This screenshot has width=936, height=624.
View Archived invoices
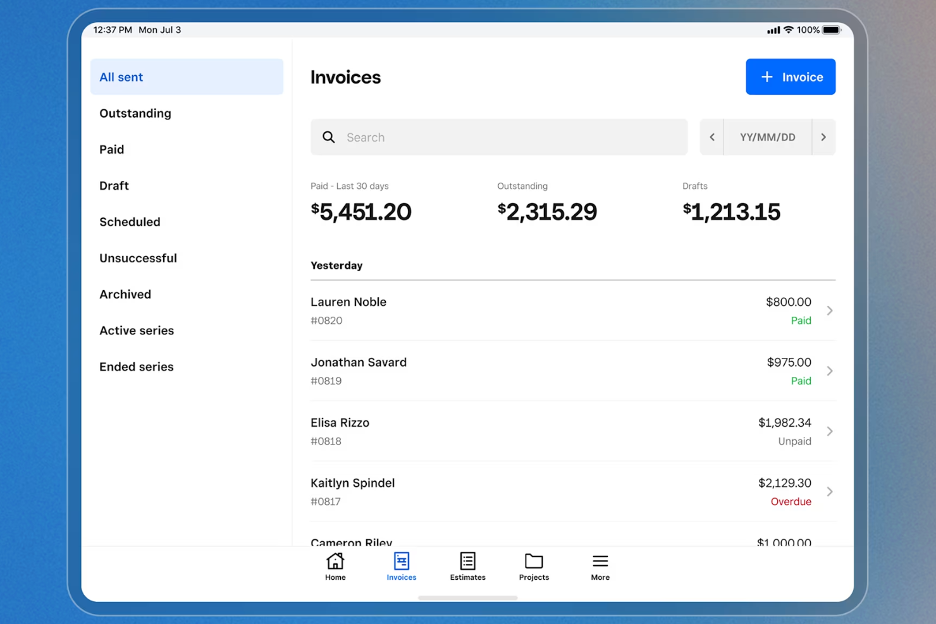pos(125,294)
